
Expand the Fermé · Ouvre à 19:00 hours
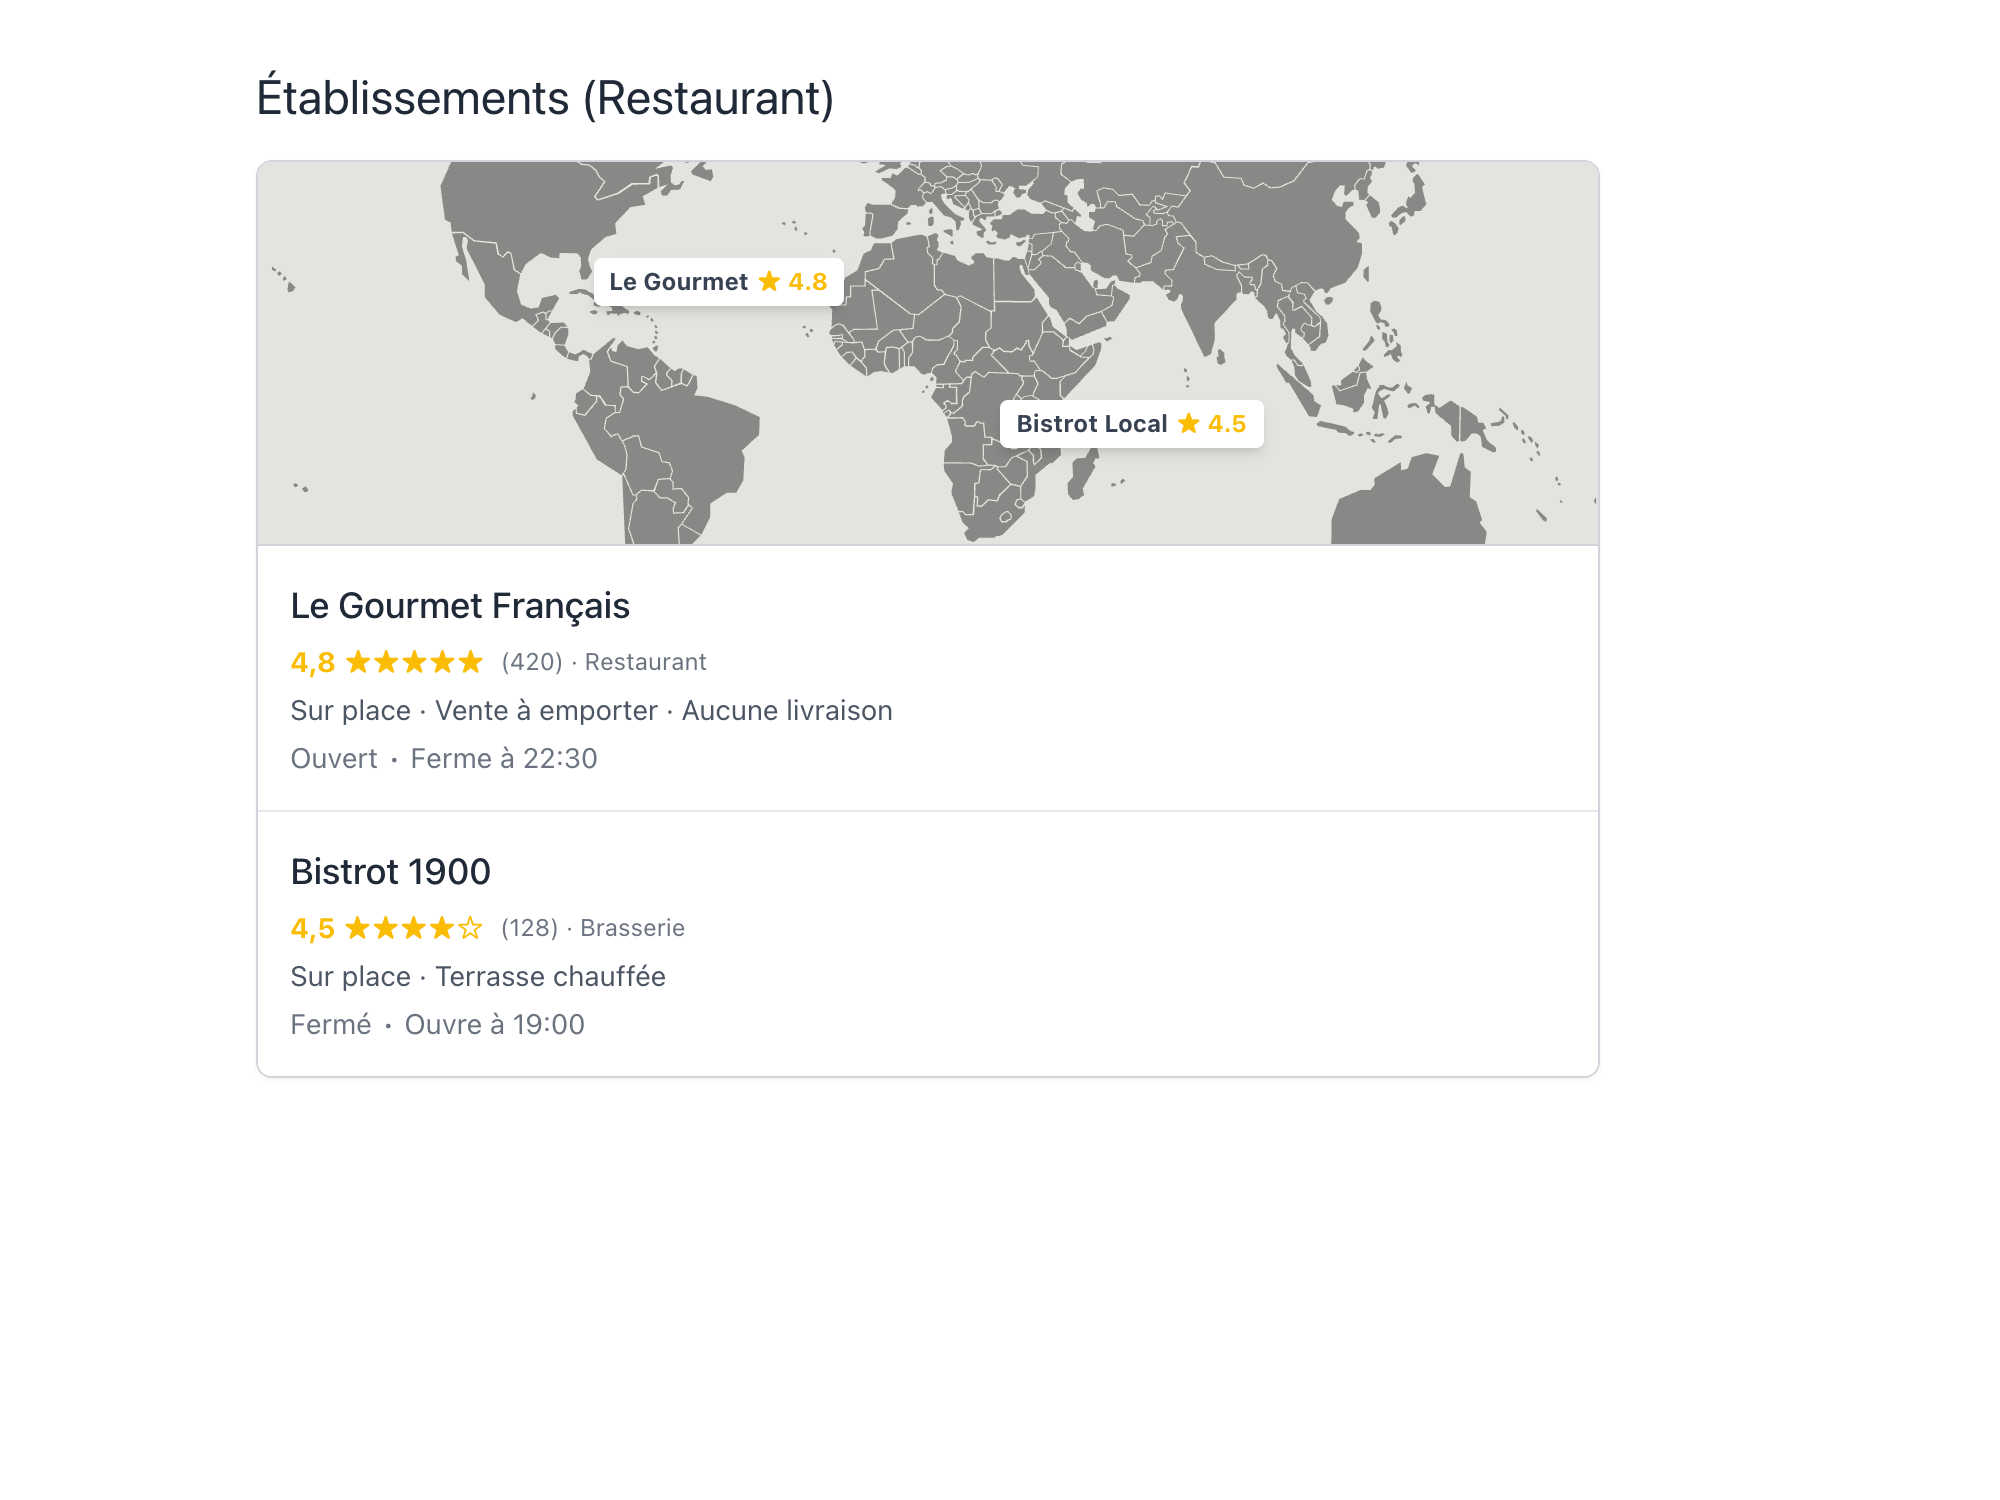(438, 1024)
